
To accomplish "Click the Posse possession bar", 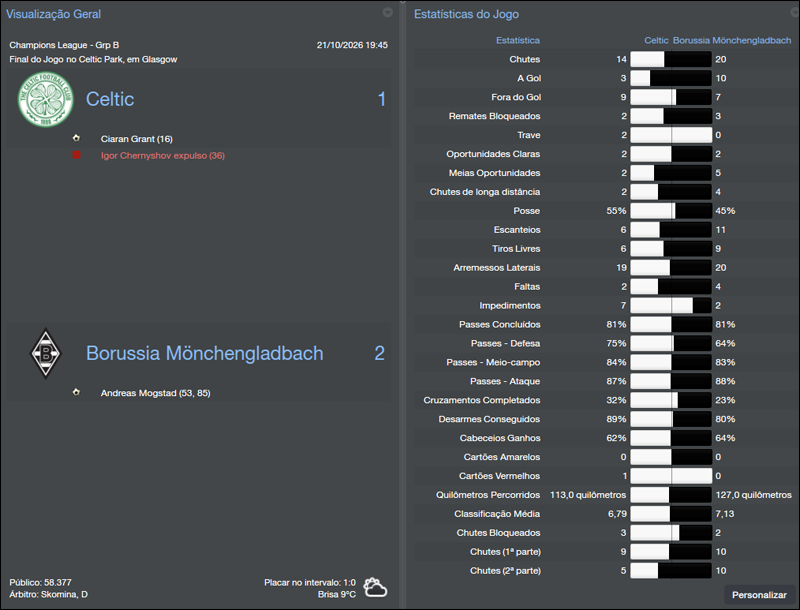I will point(670,211).
